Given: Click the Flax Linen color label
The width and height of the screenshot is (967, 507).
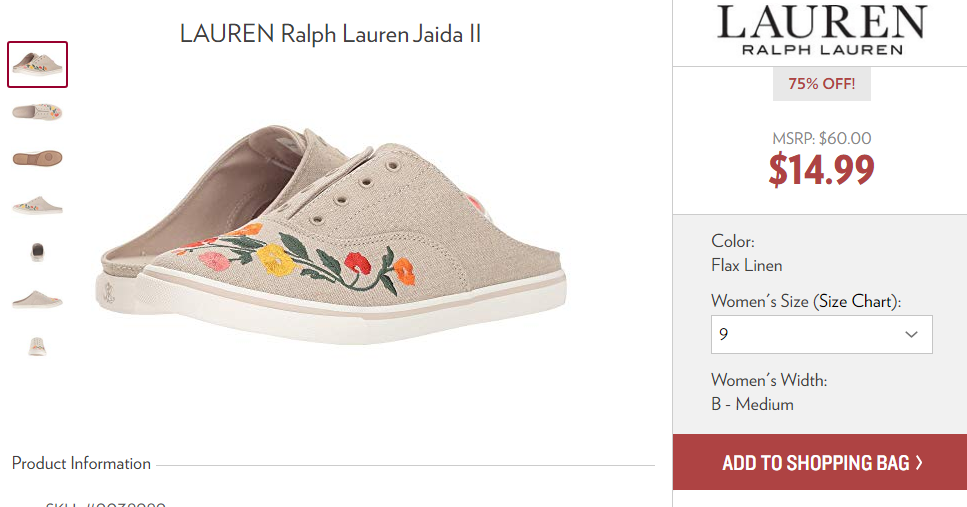Looking at the screenshot, I should tap(747, 265).
